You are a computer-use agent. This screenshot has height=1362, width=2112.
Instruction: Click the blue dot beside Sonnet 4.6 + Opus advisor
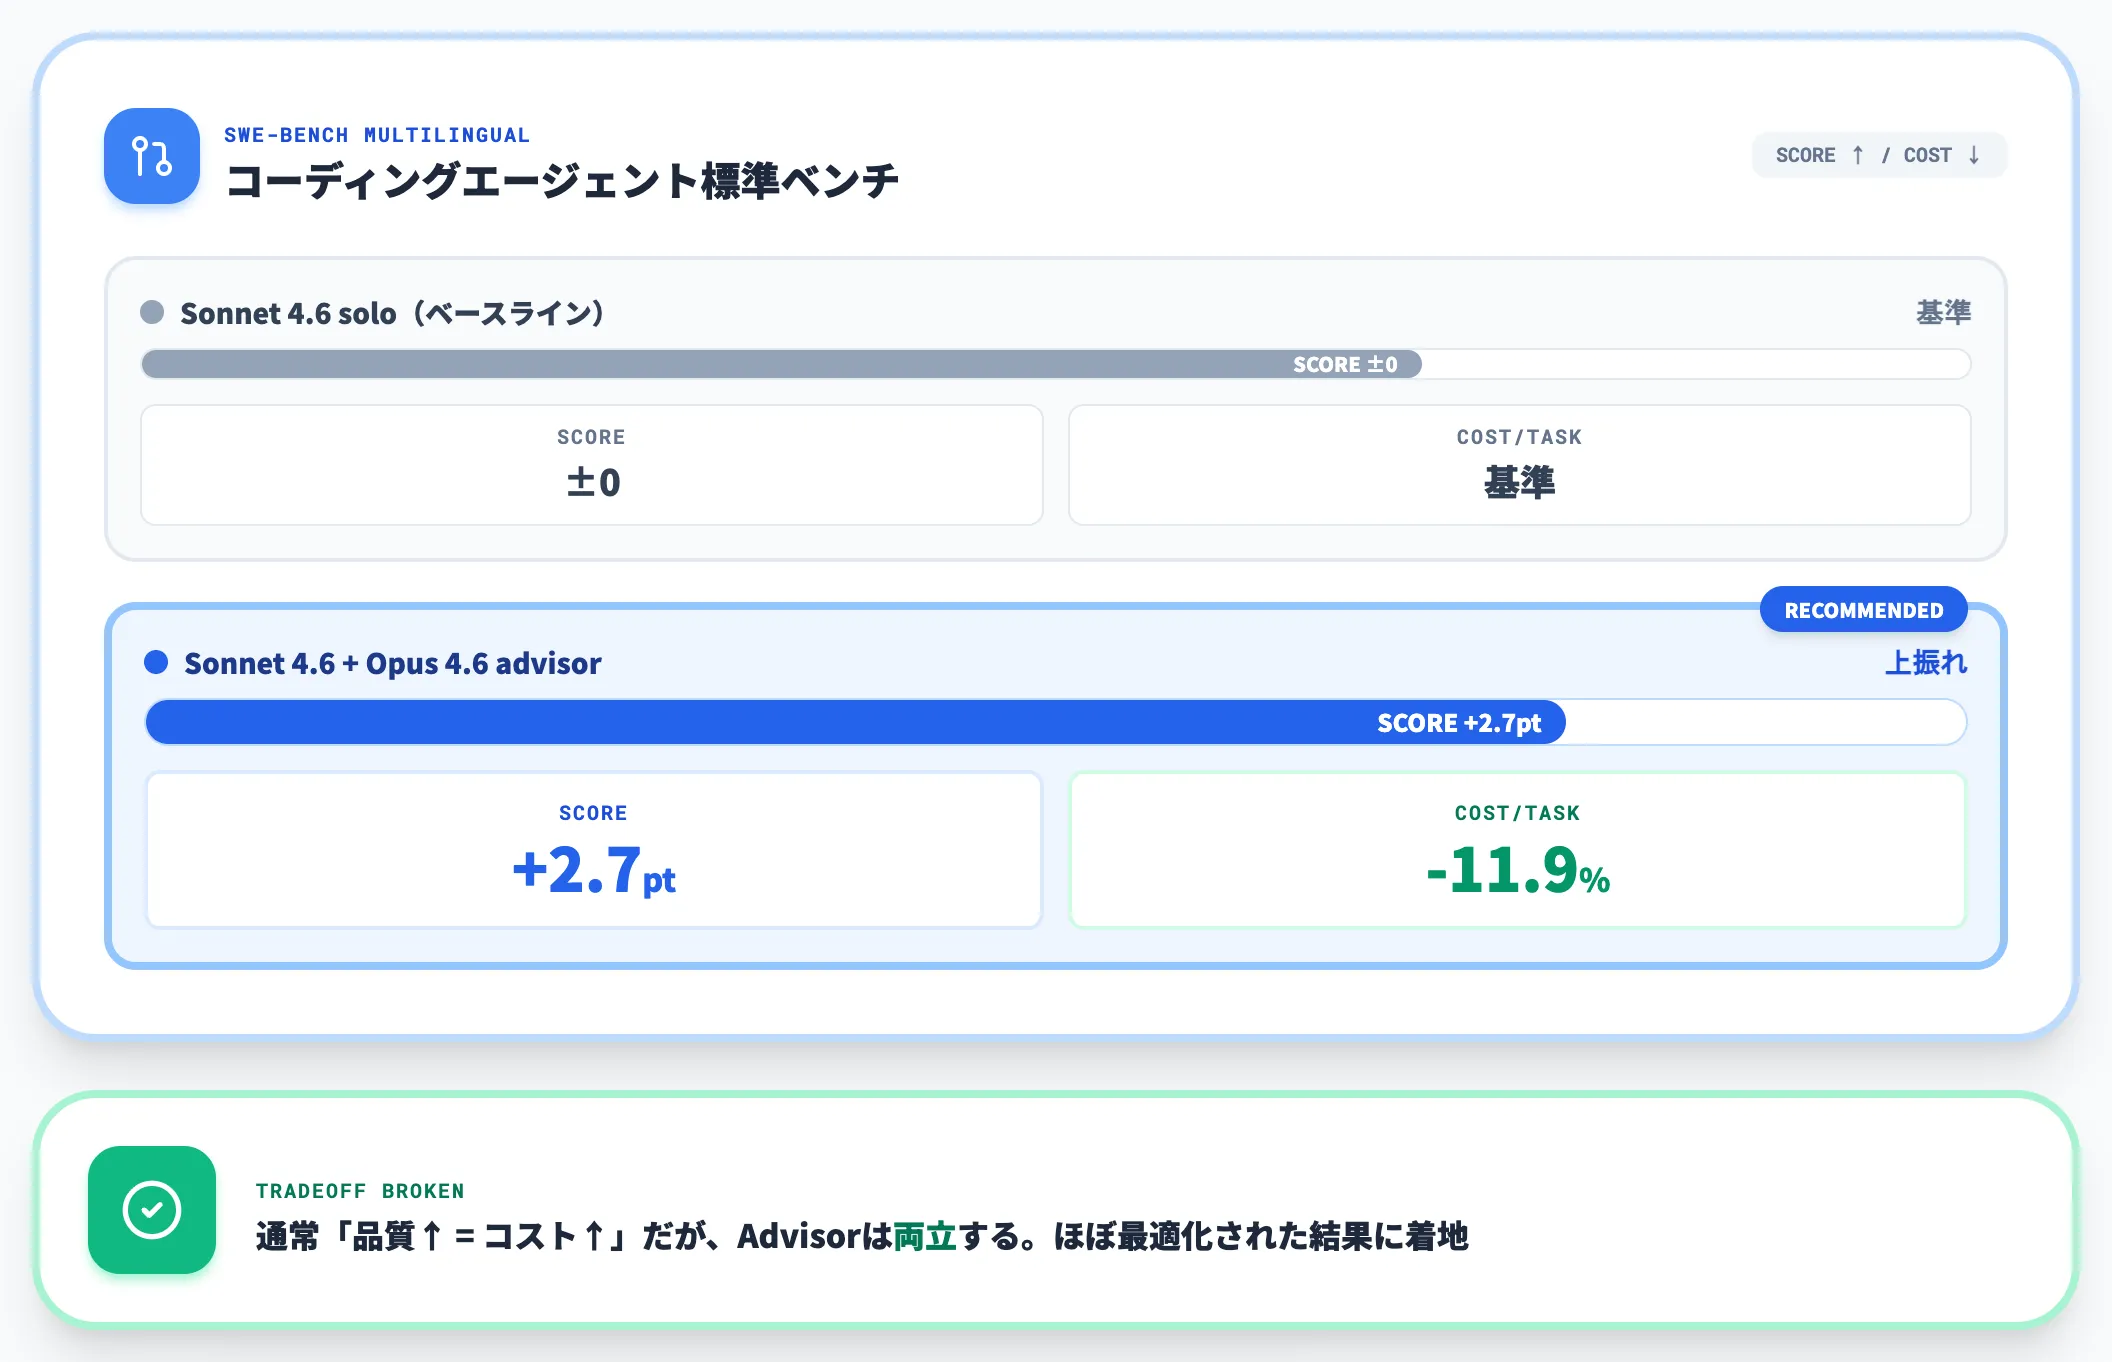pos(156,662)
